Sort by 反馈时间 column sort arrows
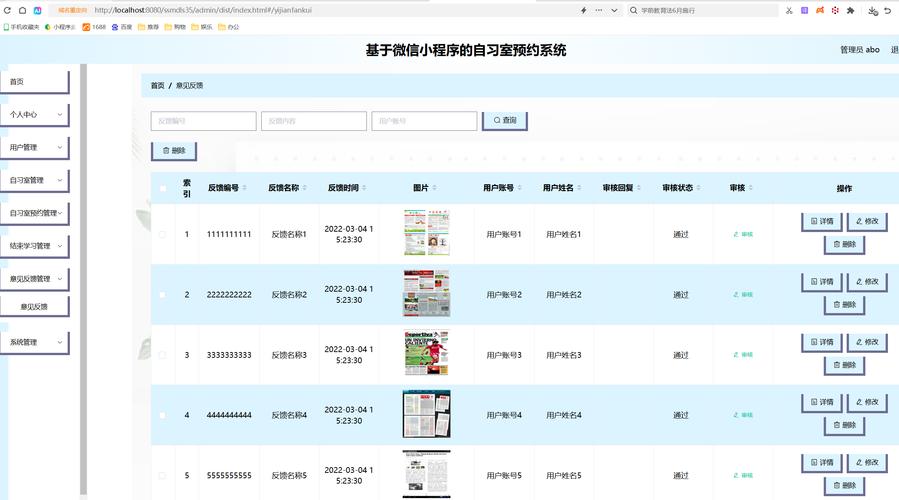Viewport: 899px width, 500px height. 364,188
